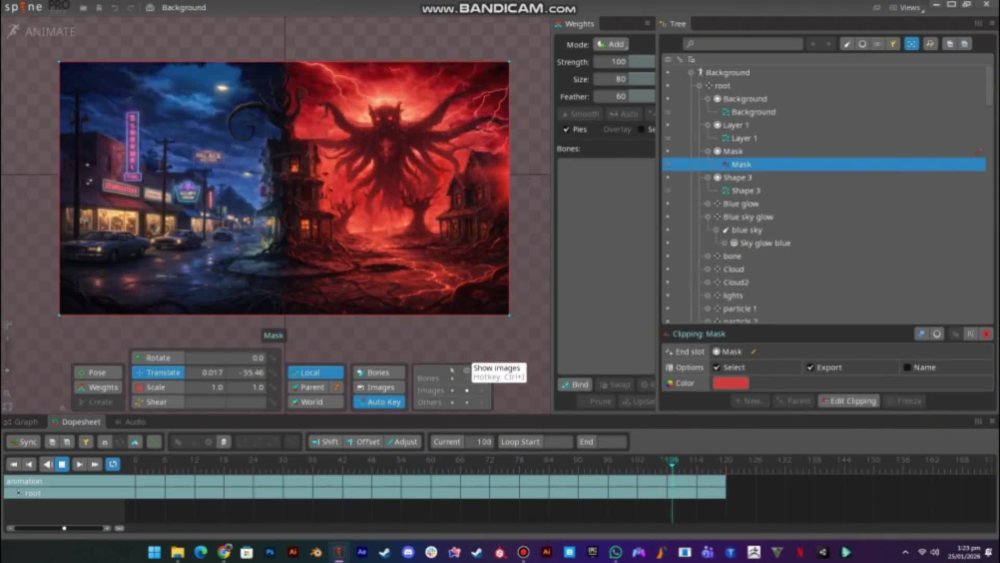Toggle the Name option checkbox
Viewport: 1000px width, 563px height.
click(x=907, y=368)
